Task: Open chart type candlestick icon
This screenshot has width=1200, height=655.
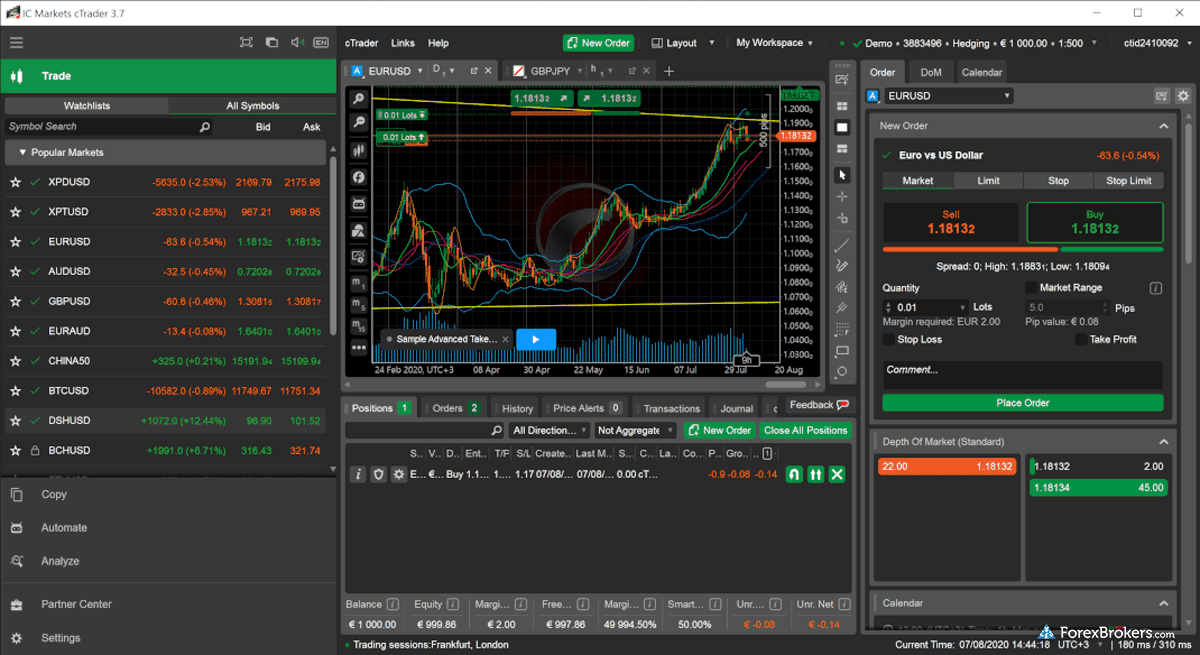Action: tap(358, 150)
